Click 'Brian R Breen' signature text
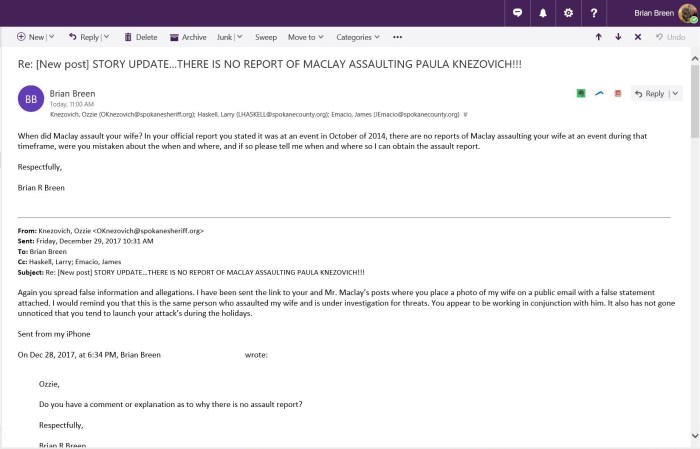 (41, 188)
